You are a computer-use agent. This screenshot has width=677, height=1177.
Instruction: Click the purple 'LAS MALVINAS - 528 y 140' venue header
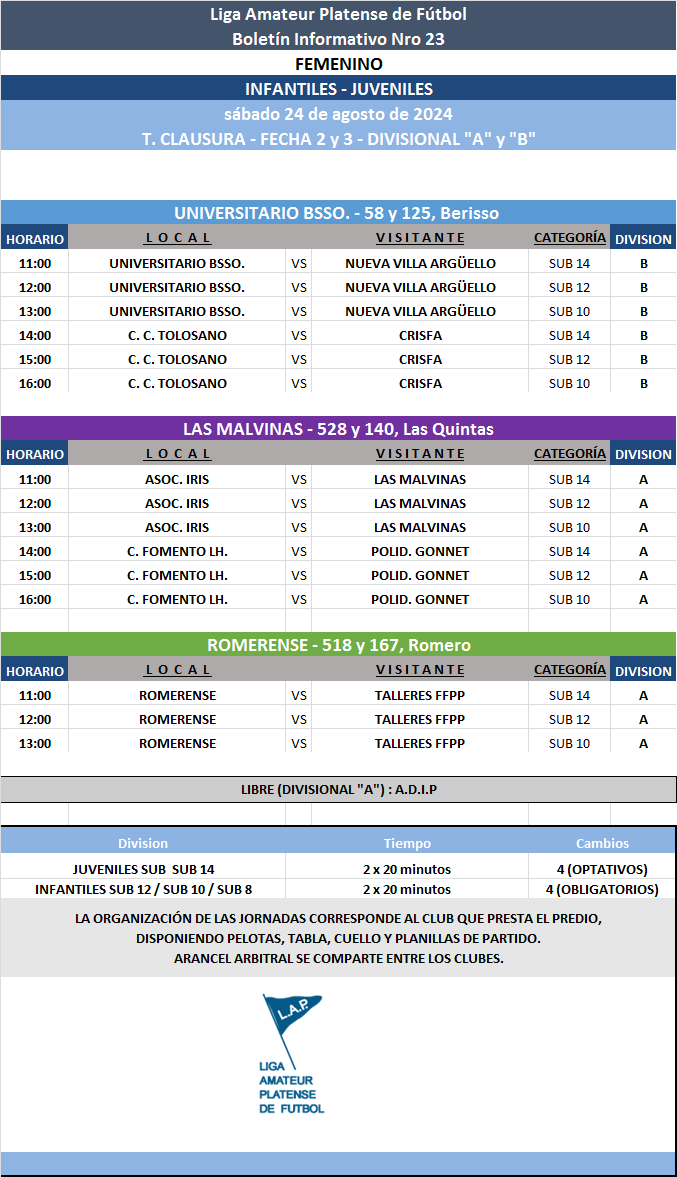338,429
